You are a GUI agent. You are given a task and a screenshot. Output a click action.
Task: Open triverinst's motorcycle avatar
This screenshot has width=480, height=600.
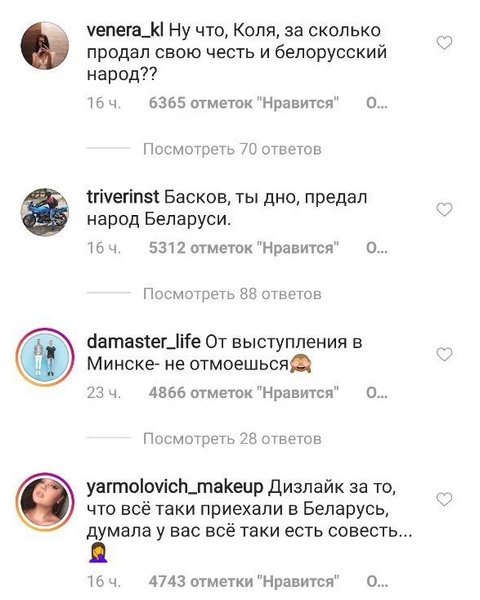pyautogui.click(x=44, y=212)
